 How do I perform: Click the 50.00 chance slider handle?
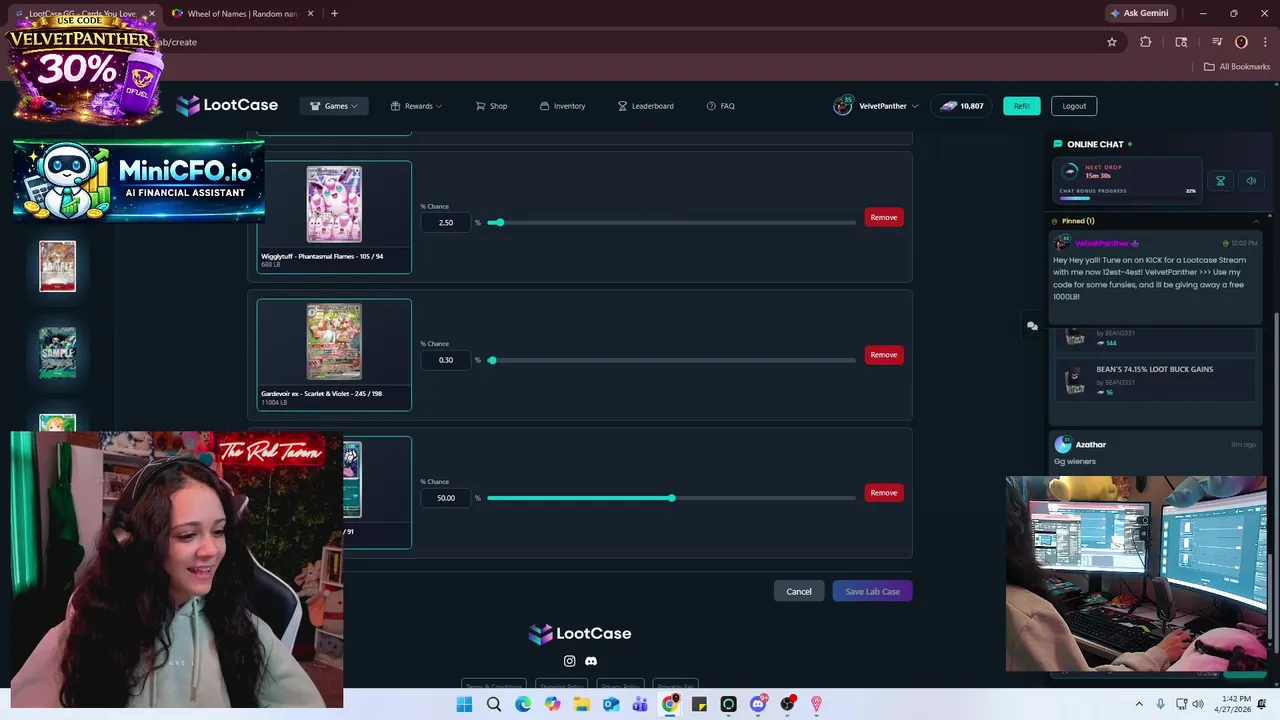coord(672,498)
